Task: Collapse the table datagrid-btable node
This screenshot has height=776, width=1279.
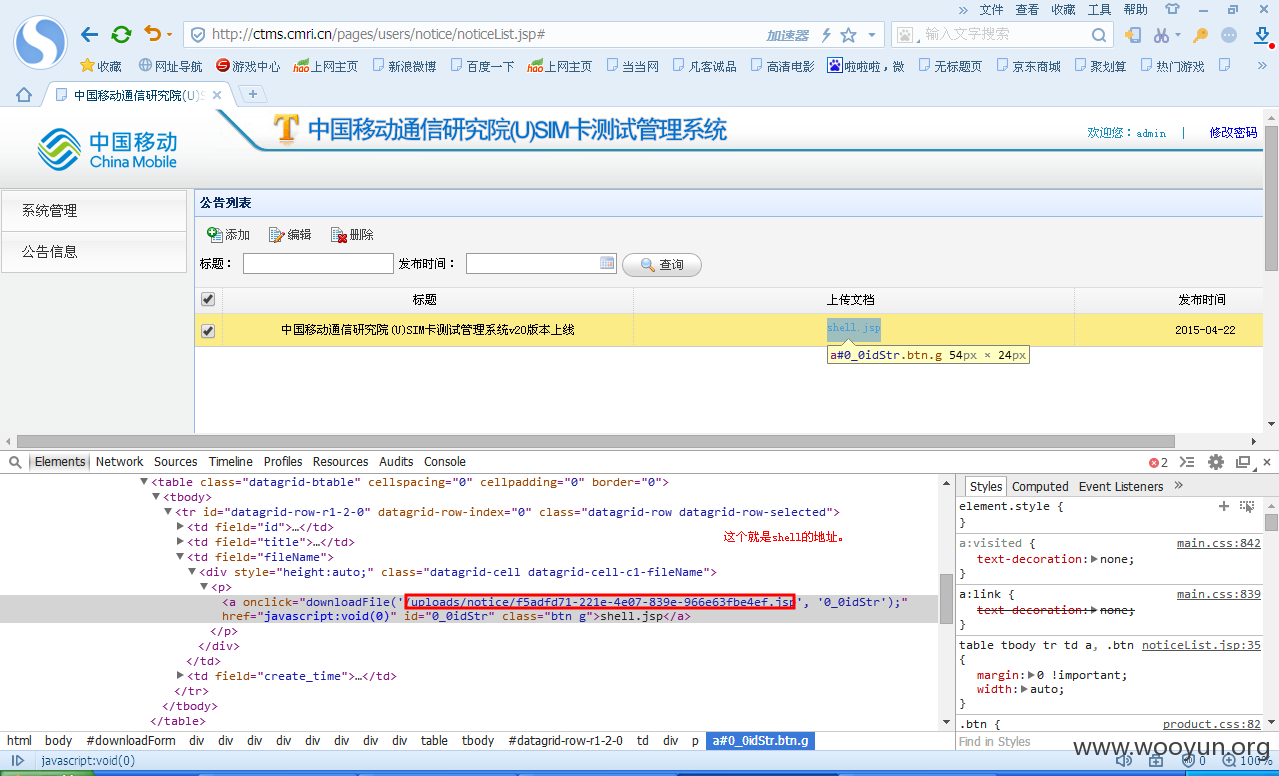Action: (144, 482)
